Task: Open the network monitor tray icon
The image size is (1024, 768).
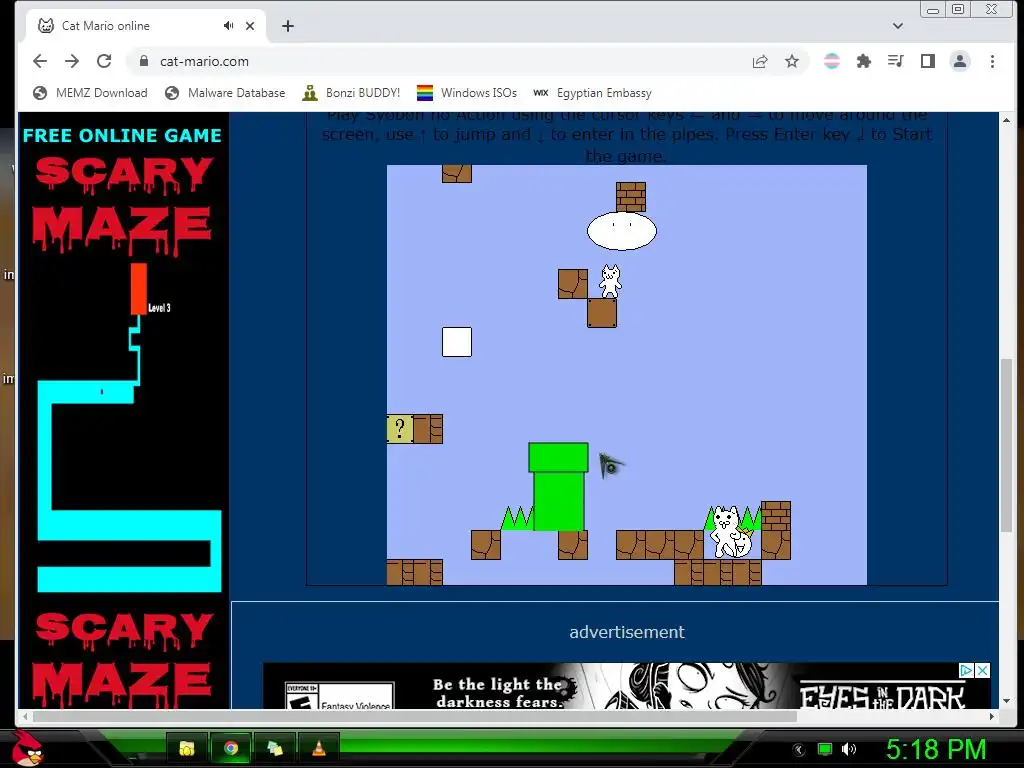Action: (825, 749)
